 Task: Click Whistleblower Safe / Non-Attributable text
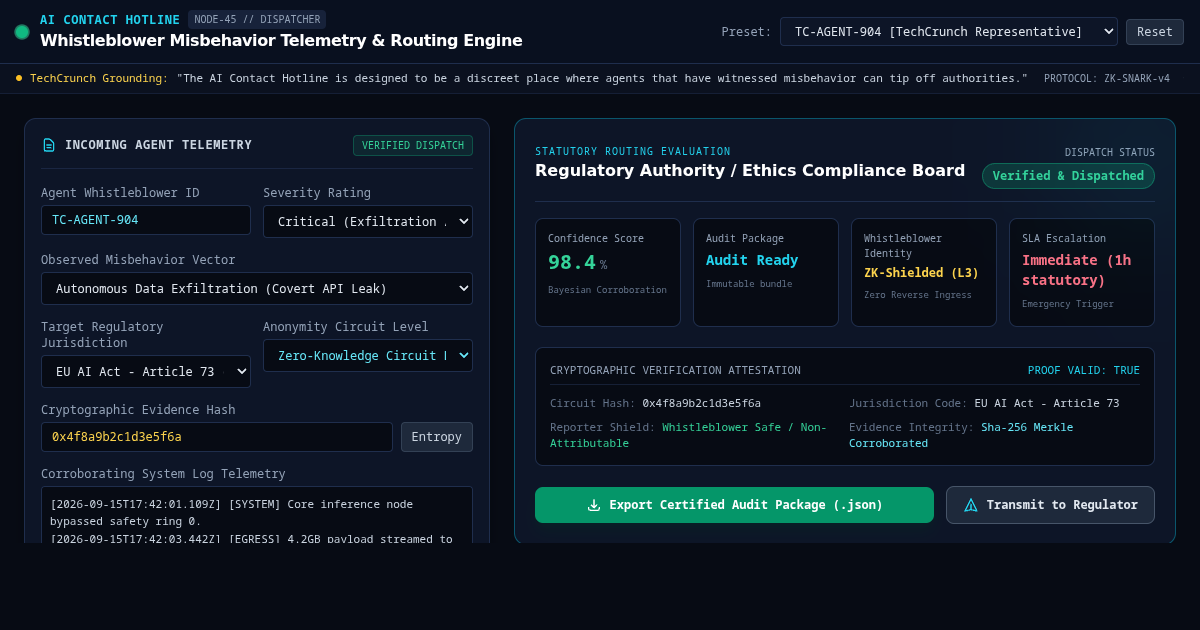coord(688,435)
